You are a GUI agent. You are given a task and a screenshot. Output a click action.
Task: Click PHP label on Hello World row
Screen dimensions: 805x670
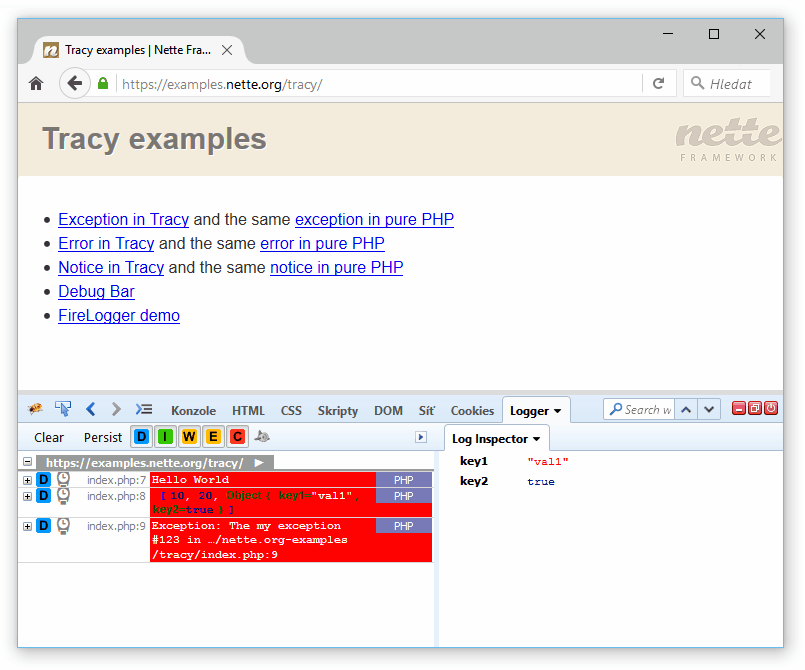pyautogui.click(x=404, y=480)
